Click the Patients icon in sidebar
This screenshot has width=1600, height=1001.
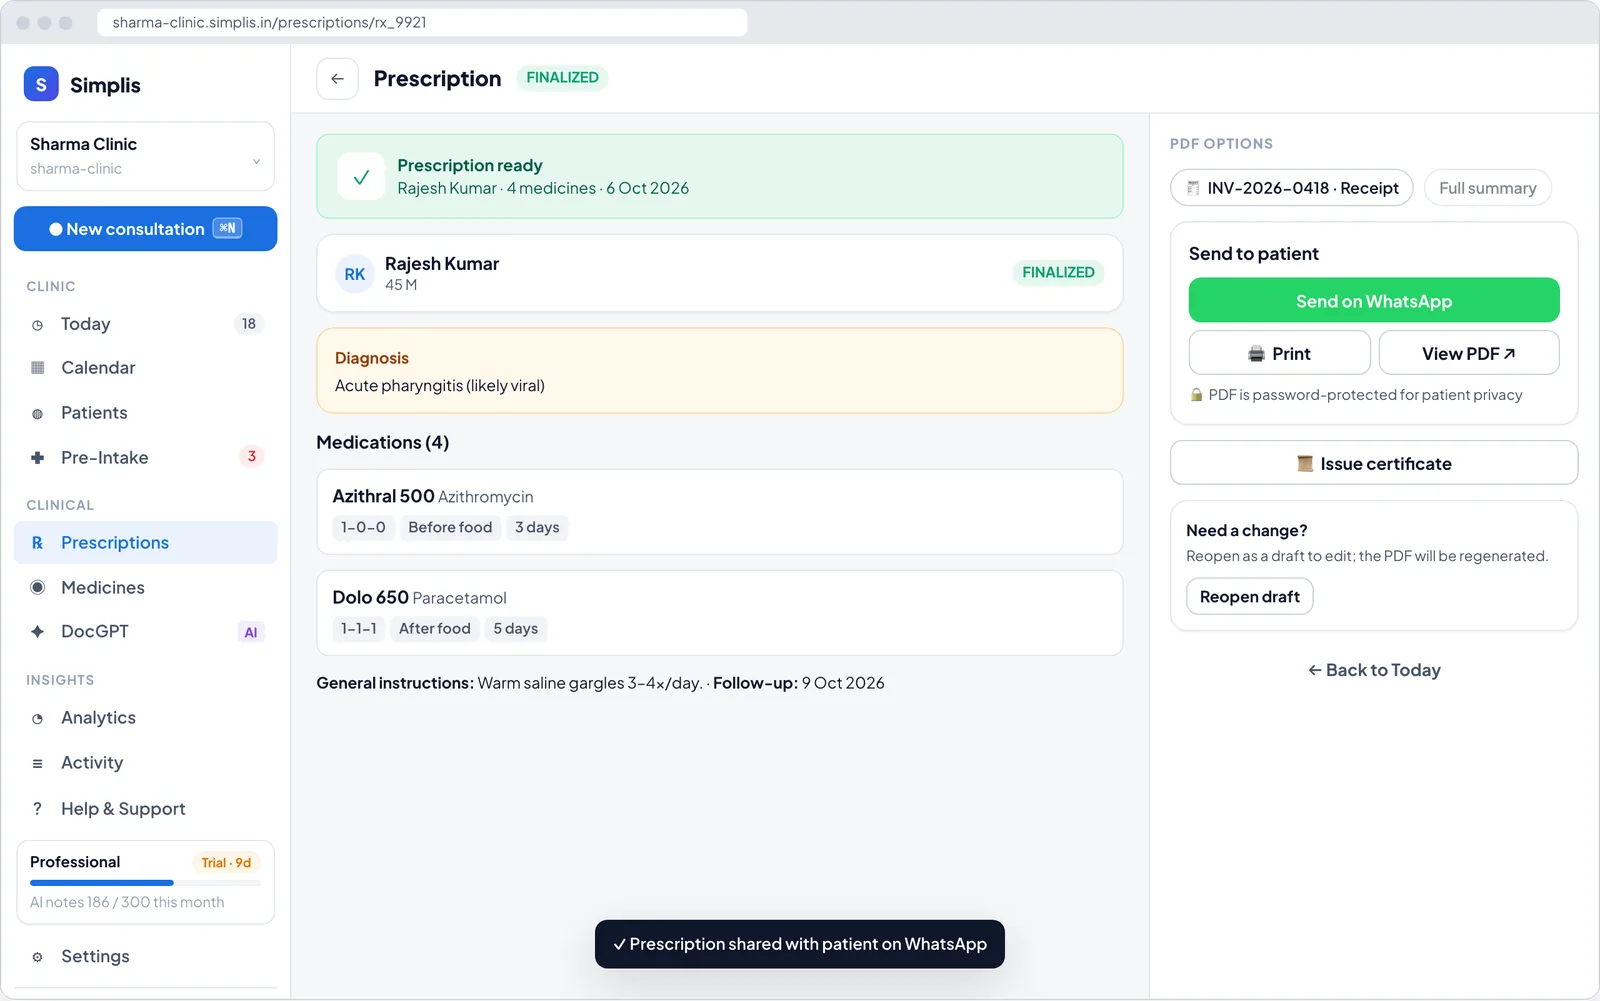click(x=37, y=414)
